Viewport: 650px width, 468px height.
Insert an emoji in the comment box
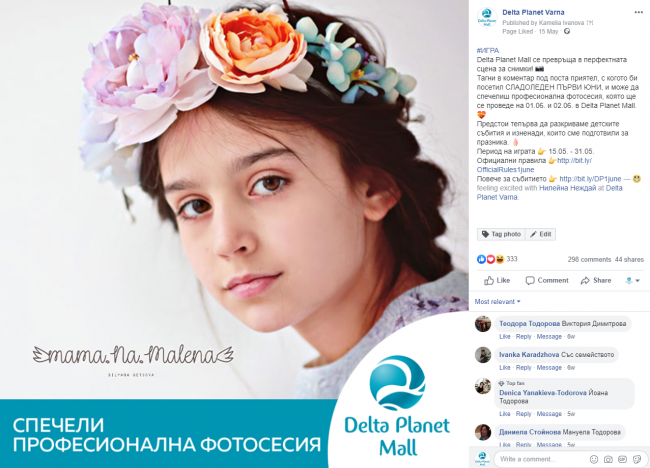click(x=594, y=459)
